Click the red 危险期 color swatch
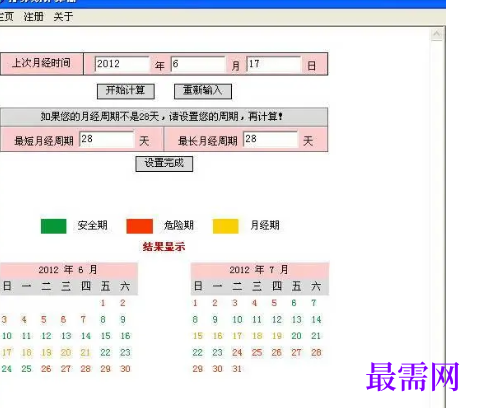This screenshot has height=408, width=478. pos(140,226)
